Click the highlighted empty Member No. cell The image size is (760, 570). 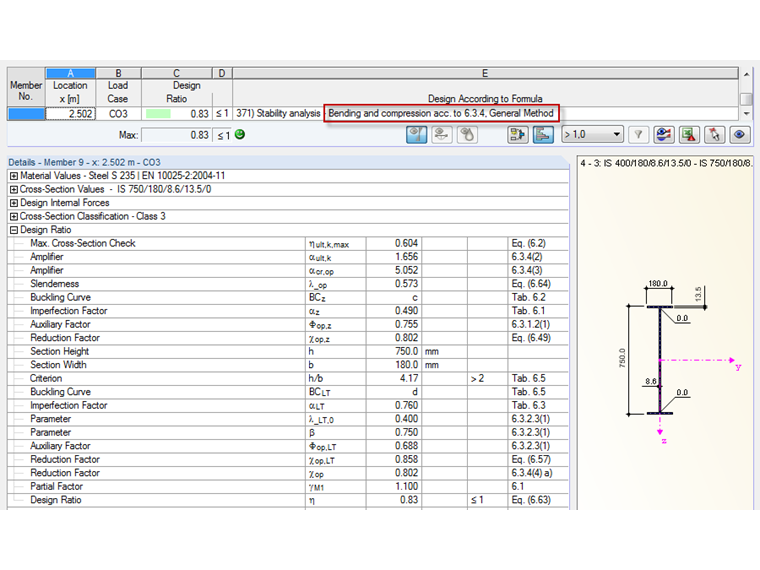point(26,114)
